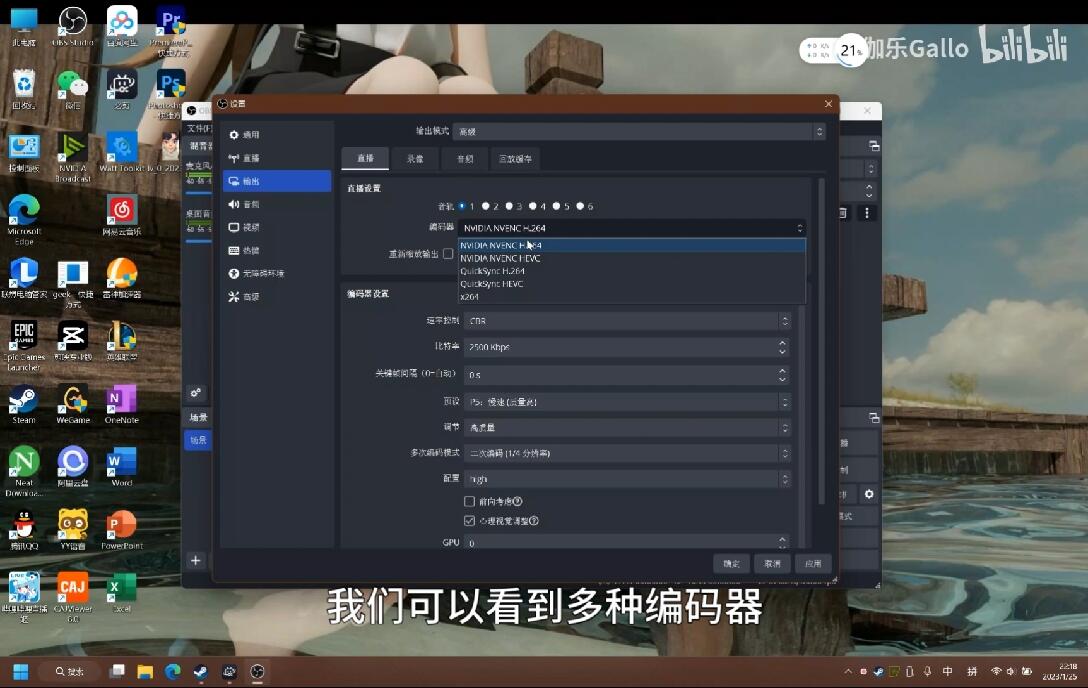Select audio track 3 radio button
Image resolution: width=1088 pixels, height=688 pixels.
[509, 206]
